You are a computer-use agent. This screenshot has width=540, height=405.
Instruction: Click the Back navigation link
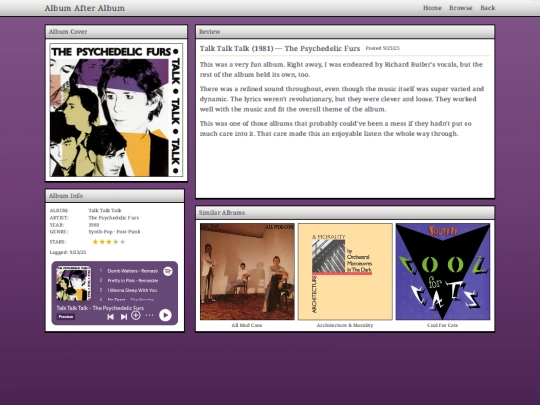[x=488, y=8]
